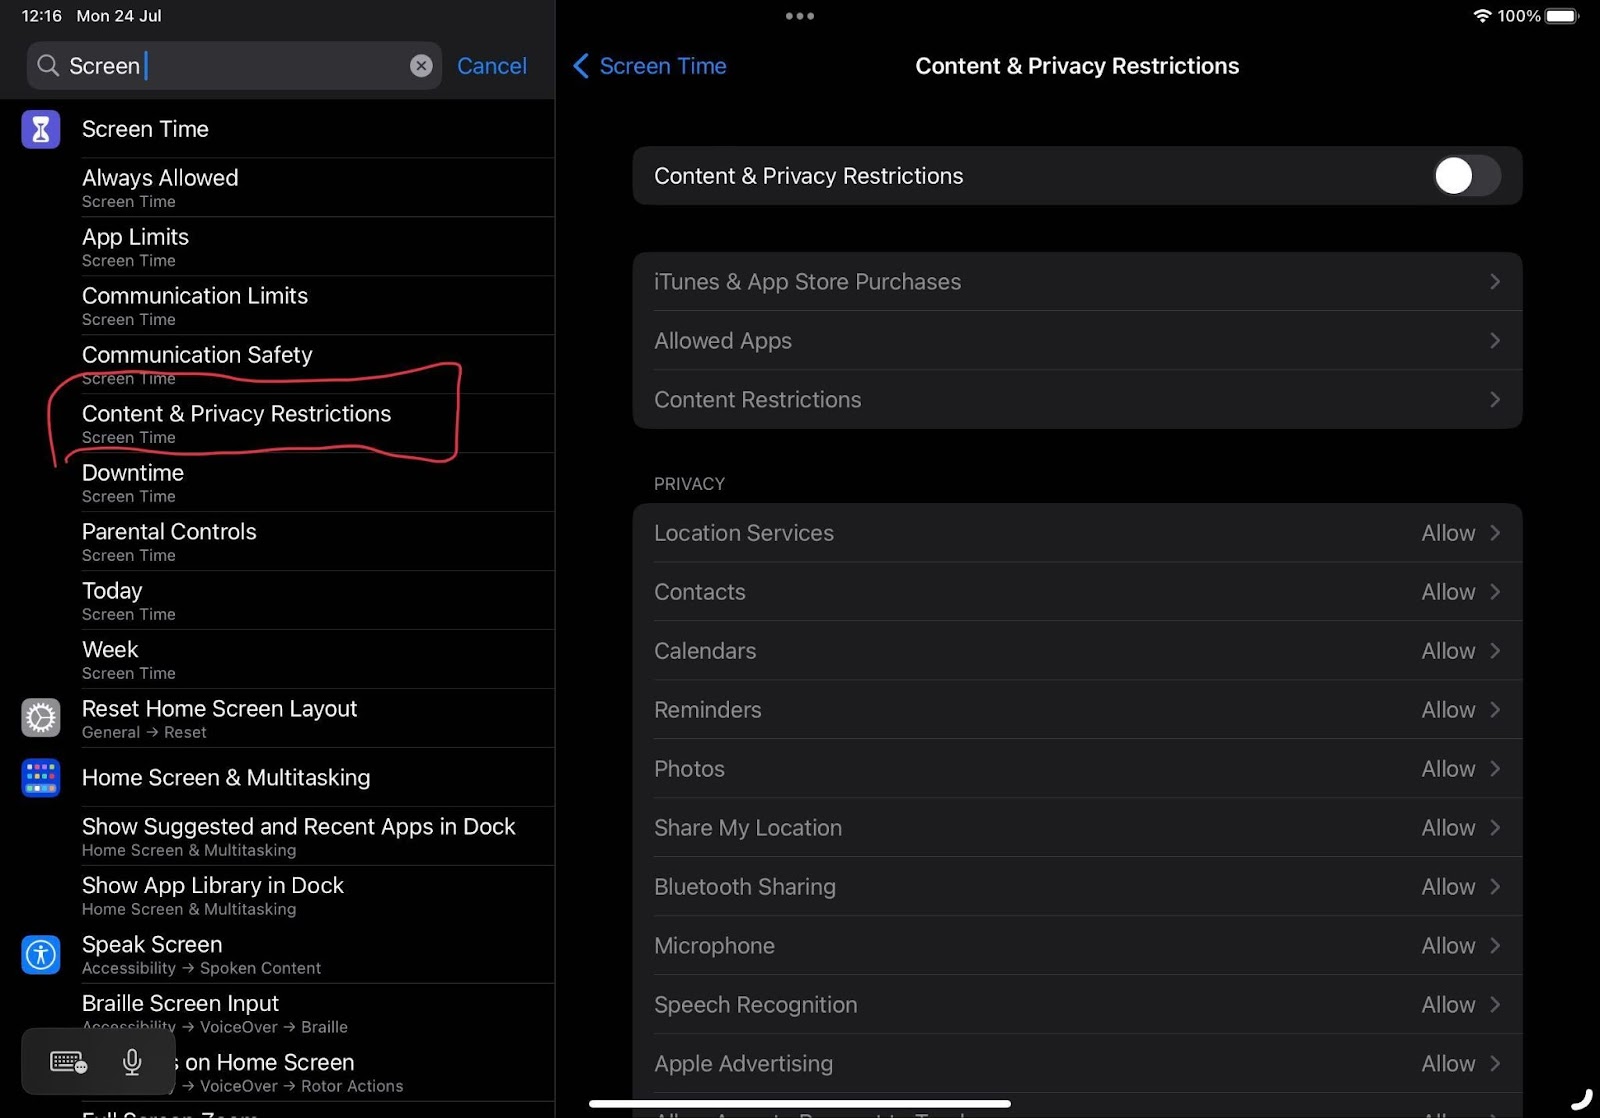Click inside the Screen search field
Screen dimensions: 1600x1118
click(x=234, y=66)
